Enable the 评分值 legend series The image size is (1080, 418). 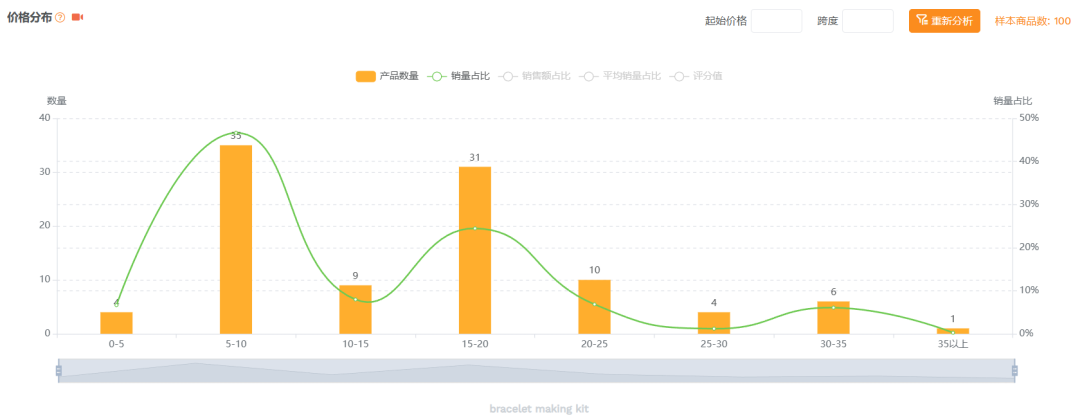tap(696, 76)
